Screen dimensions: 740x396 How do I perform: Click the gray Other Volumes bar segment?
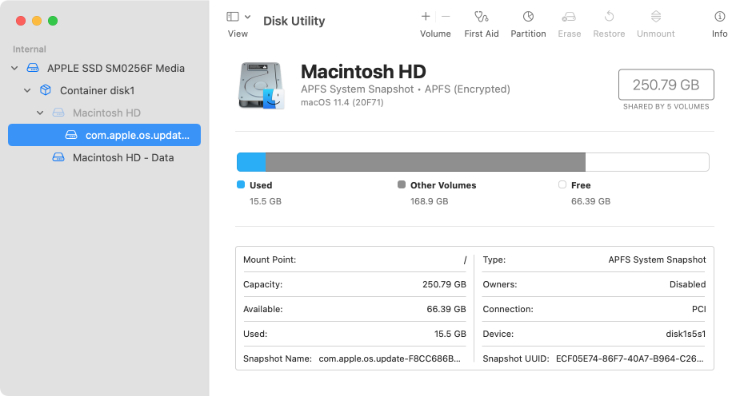coord(426,162)
